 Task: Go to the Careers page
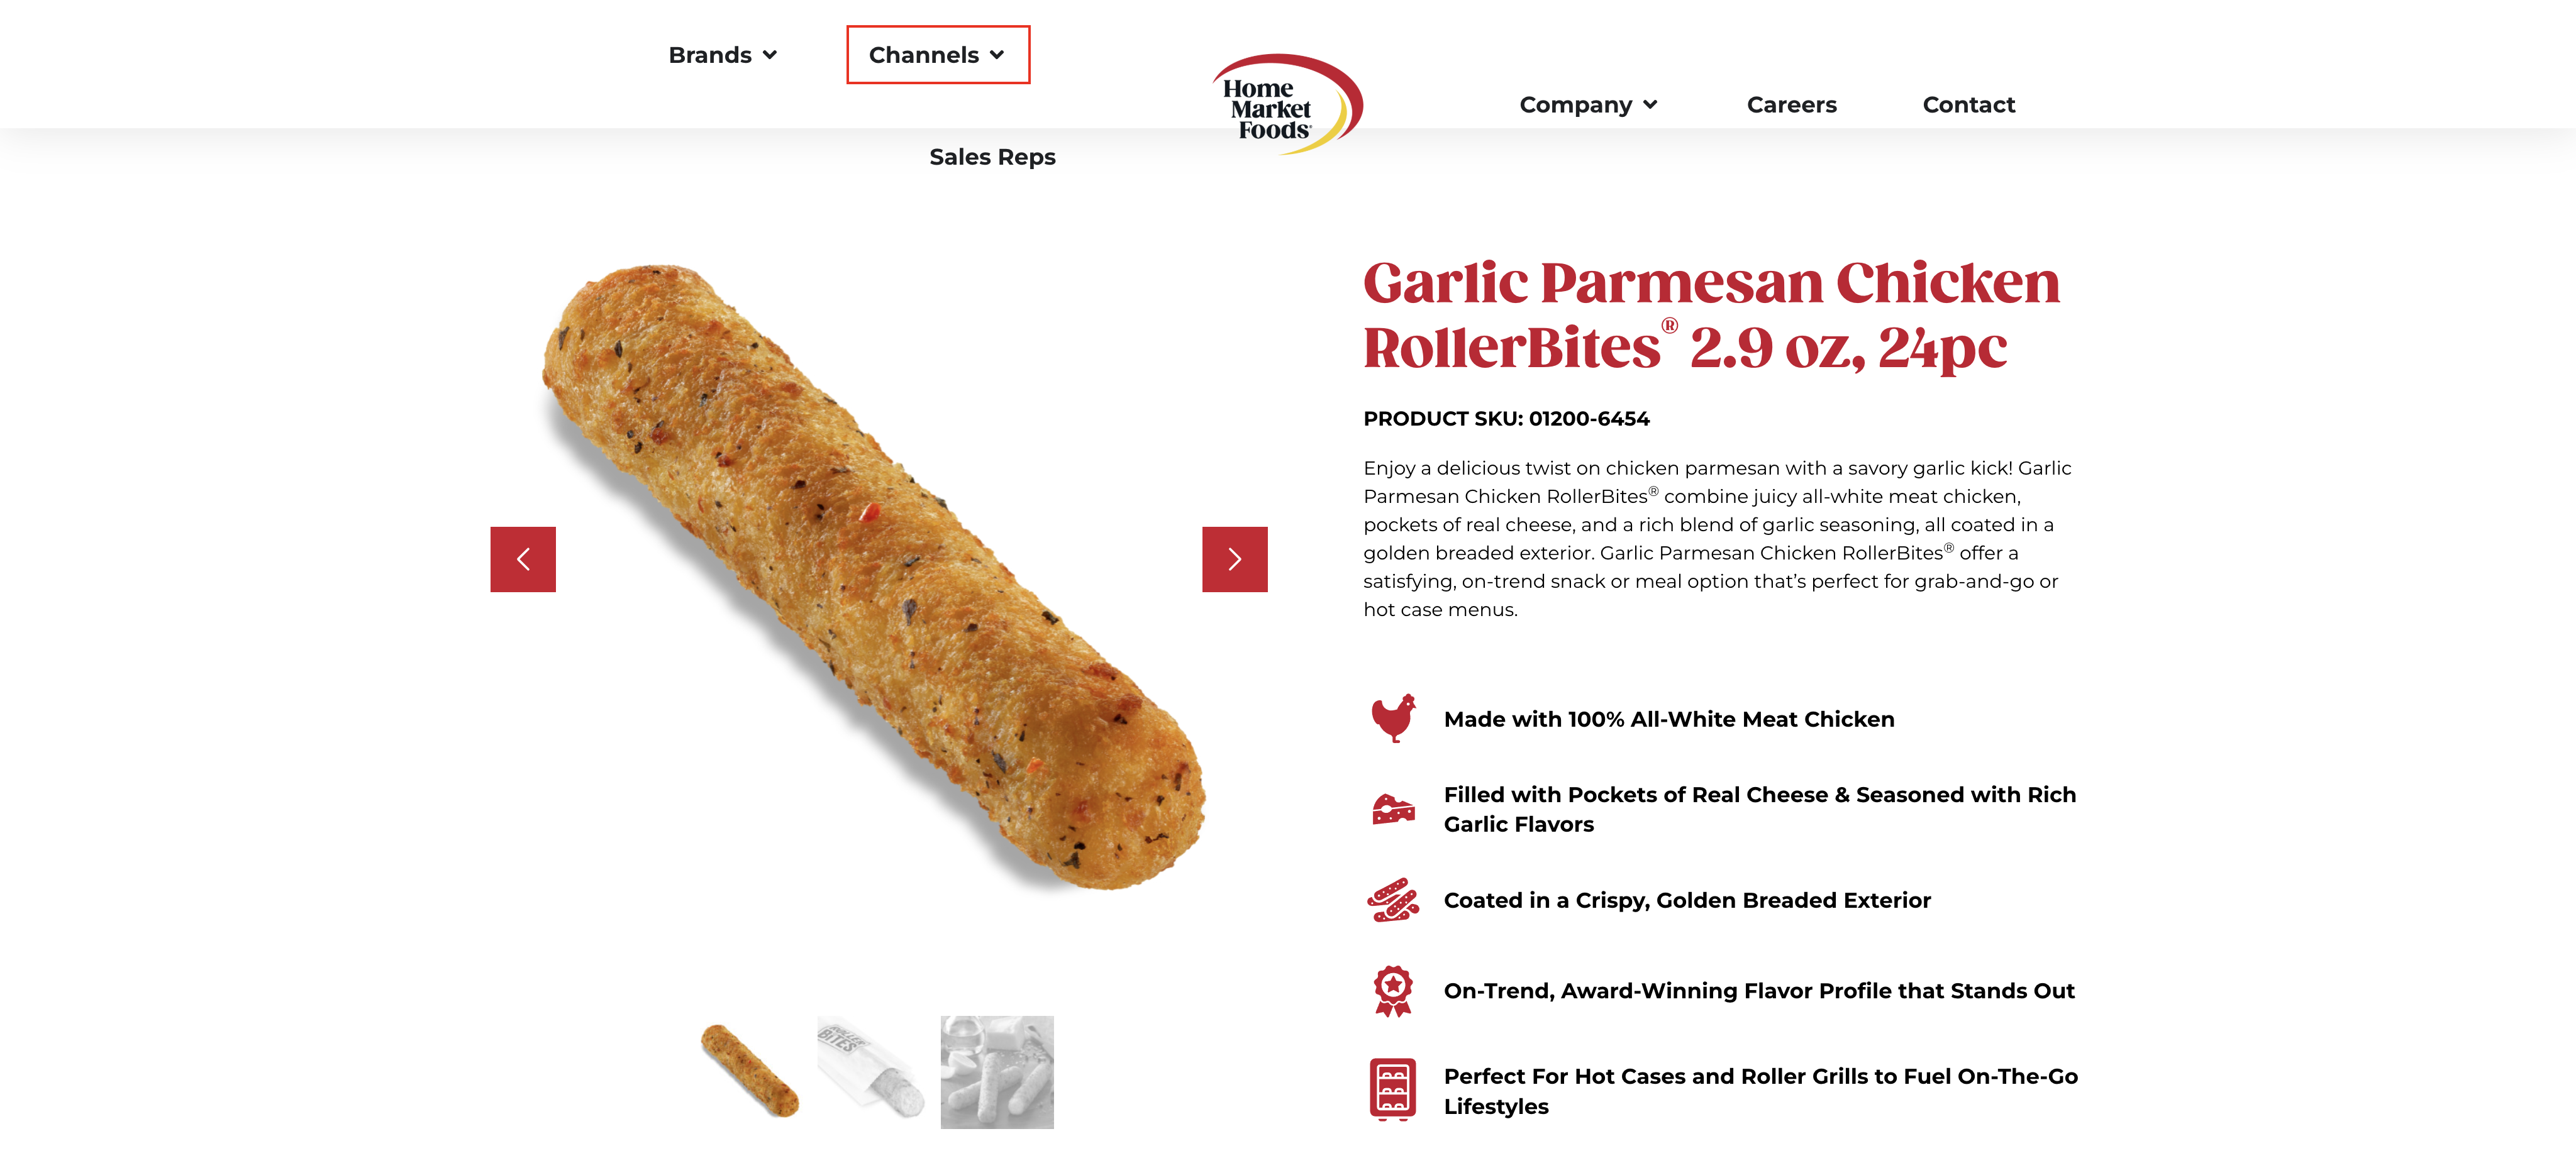coord(1791,105)
